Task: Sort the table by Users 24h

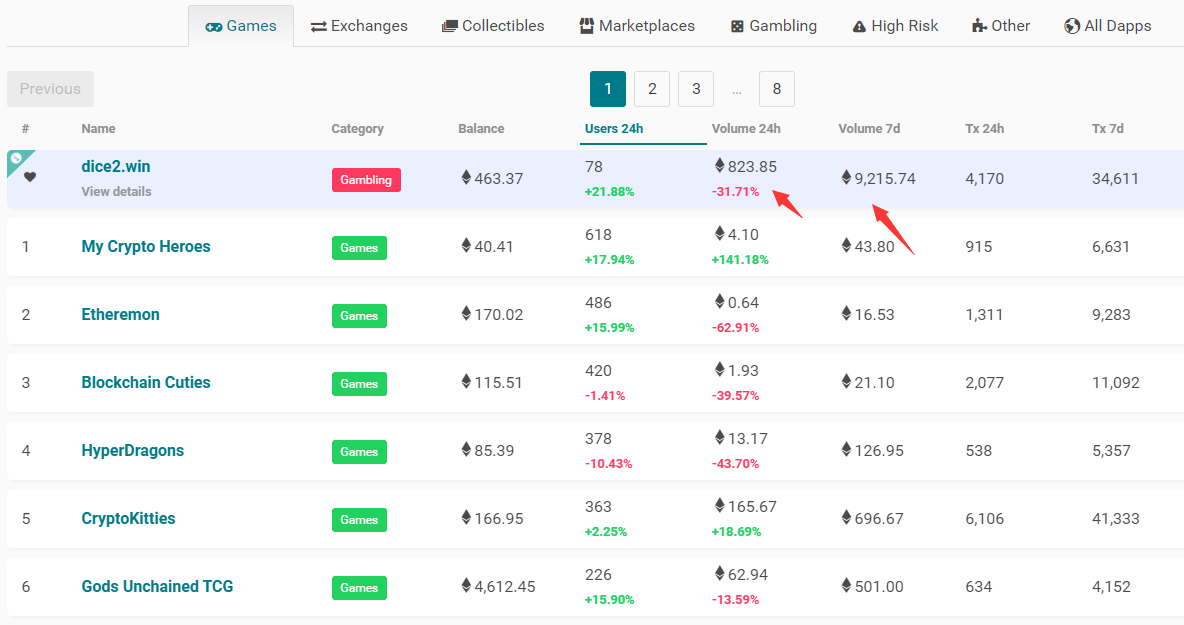Action: tap(614, 128)
